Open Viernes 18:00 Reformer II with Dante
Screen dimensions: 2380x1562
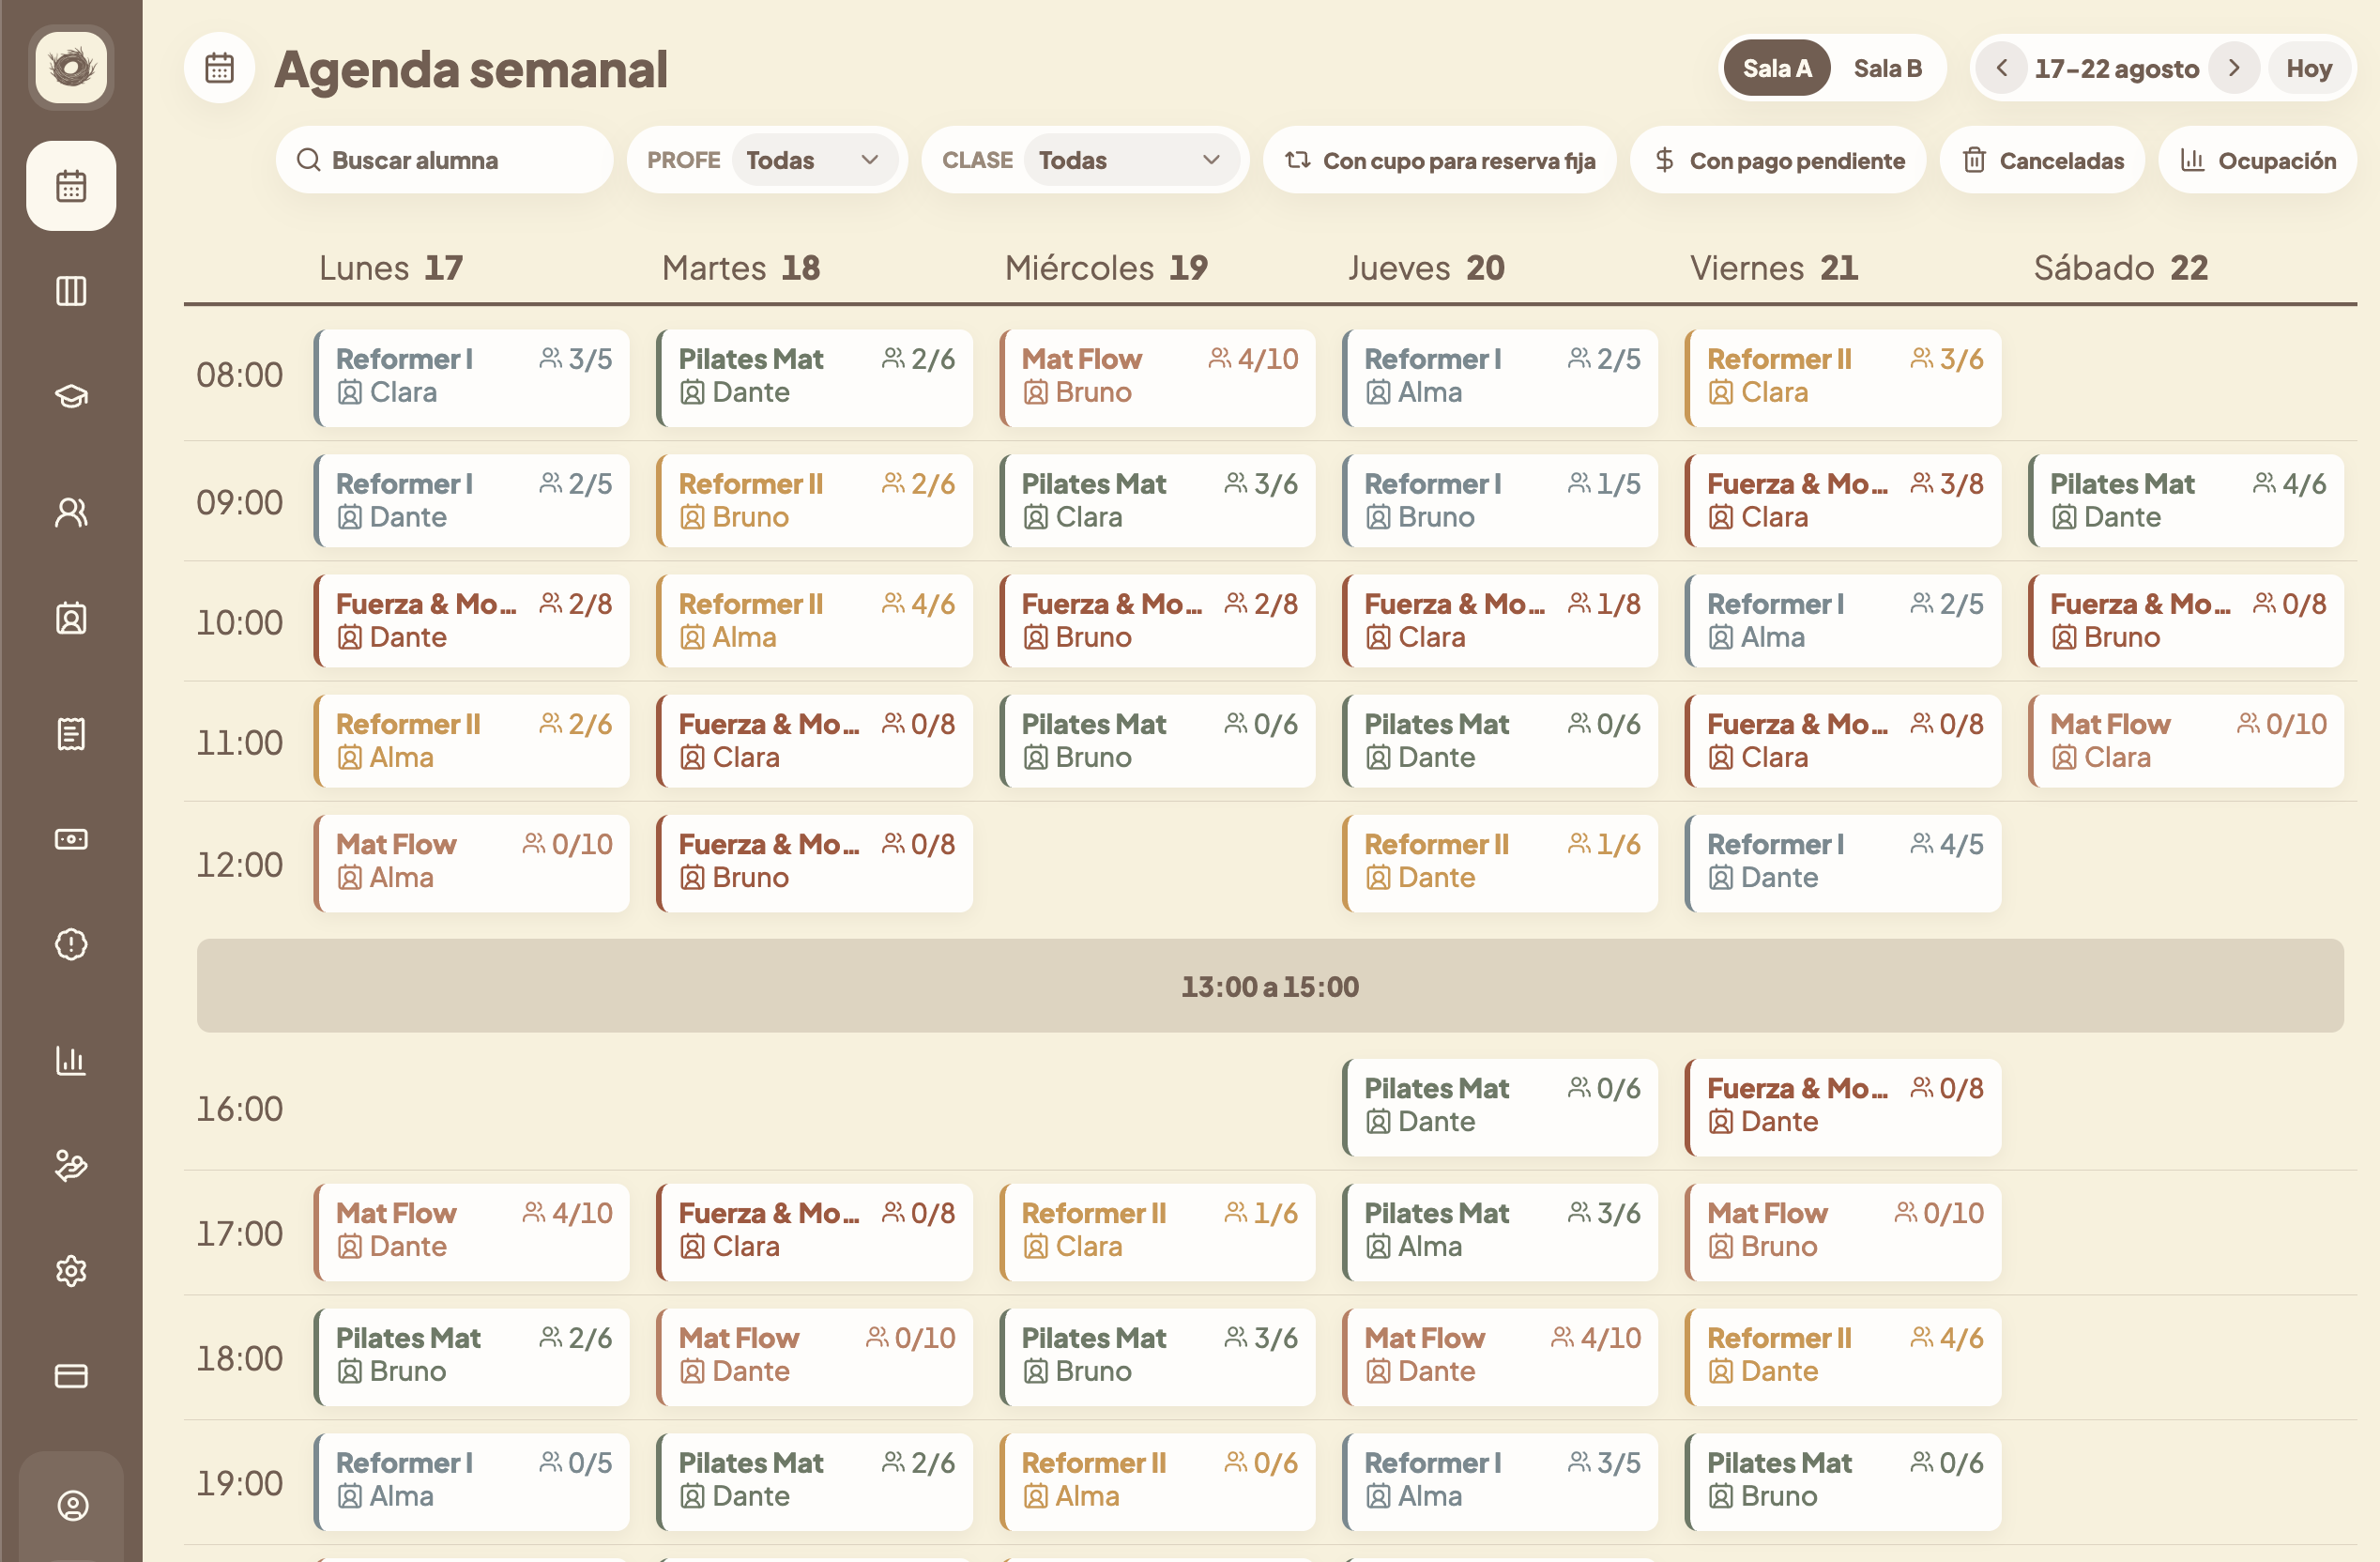1843,1357
